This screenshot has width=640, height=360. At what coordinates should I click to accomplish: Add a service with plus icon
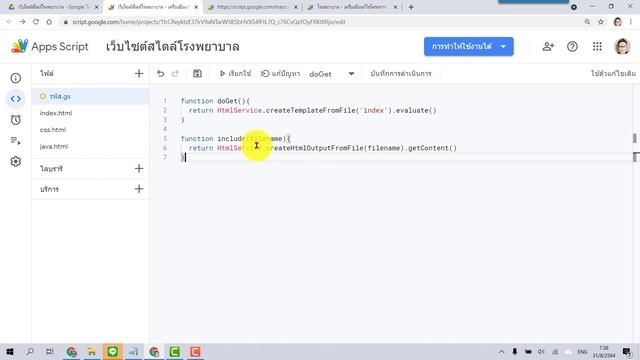point(139,189)
